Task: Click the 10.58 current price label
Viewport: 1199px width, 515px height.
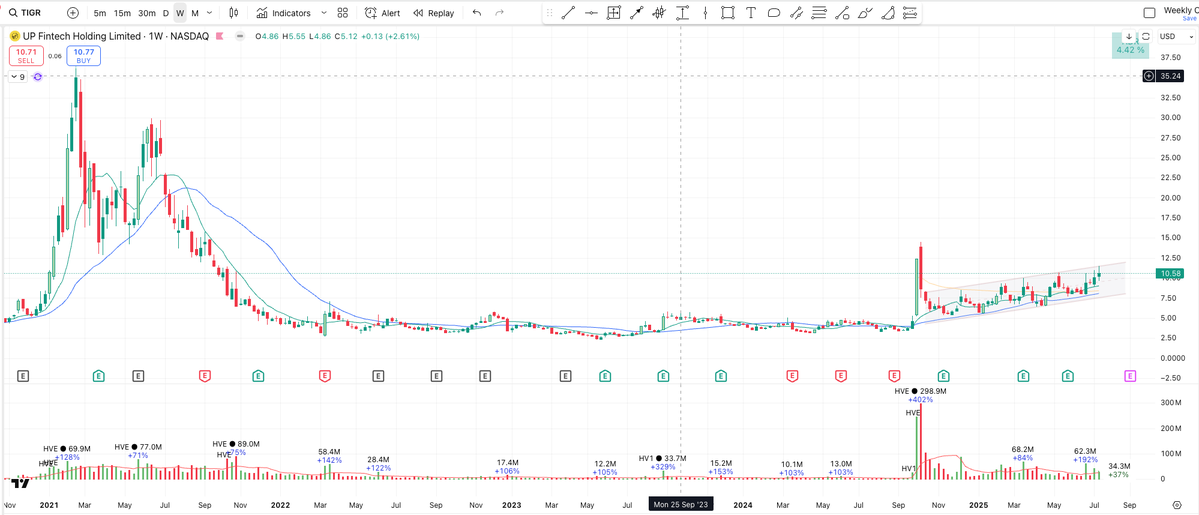Action: tap(1171, 273)
